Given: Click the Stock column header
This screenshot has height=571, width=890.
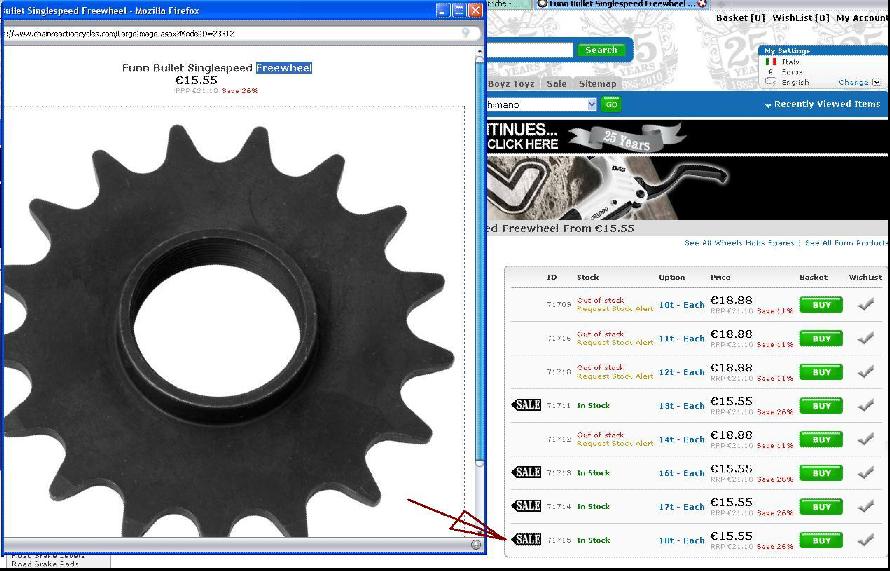Looking at the screenshot, I should pos(588,278).
